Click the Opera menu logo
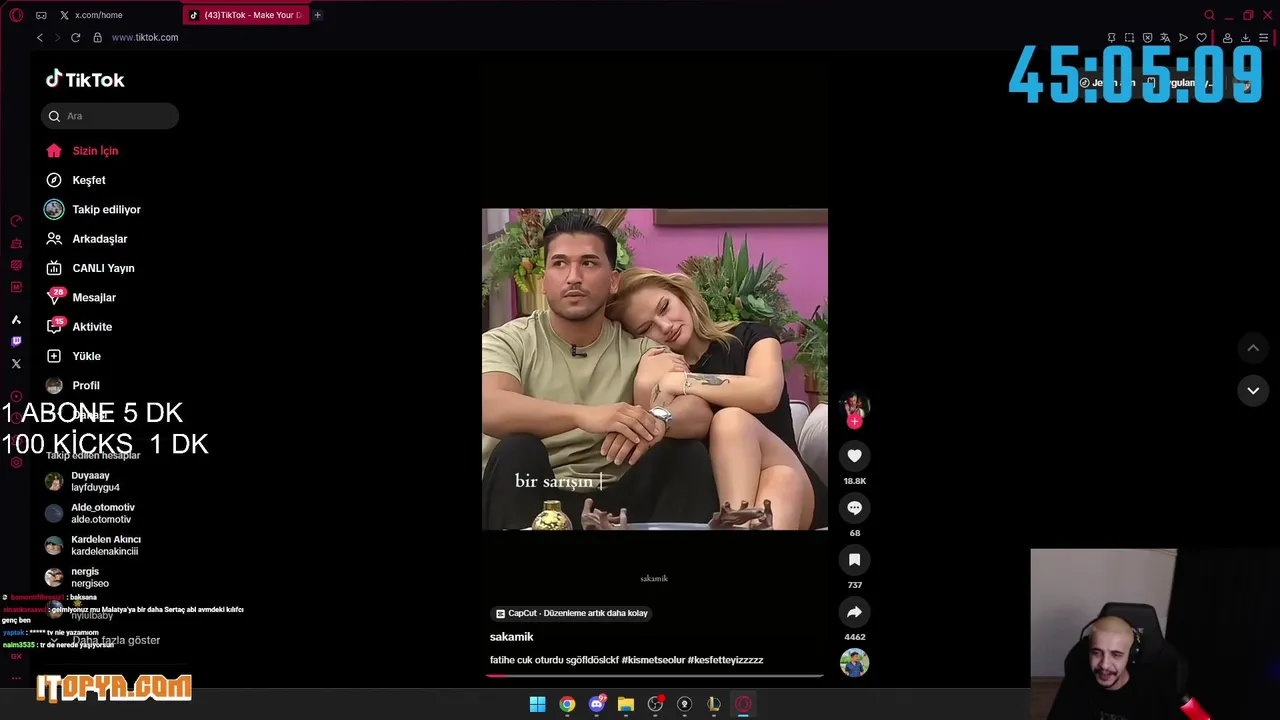This screenshot has width=1280, height=720. [x=16, y=15]
